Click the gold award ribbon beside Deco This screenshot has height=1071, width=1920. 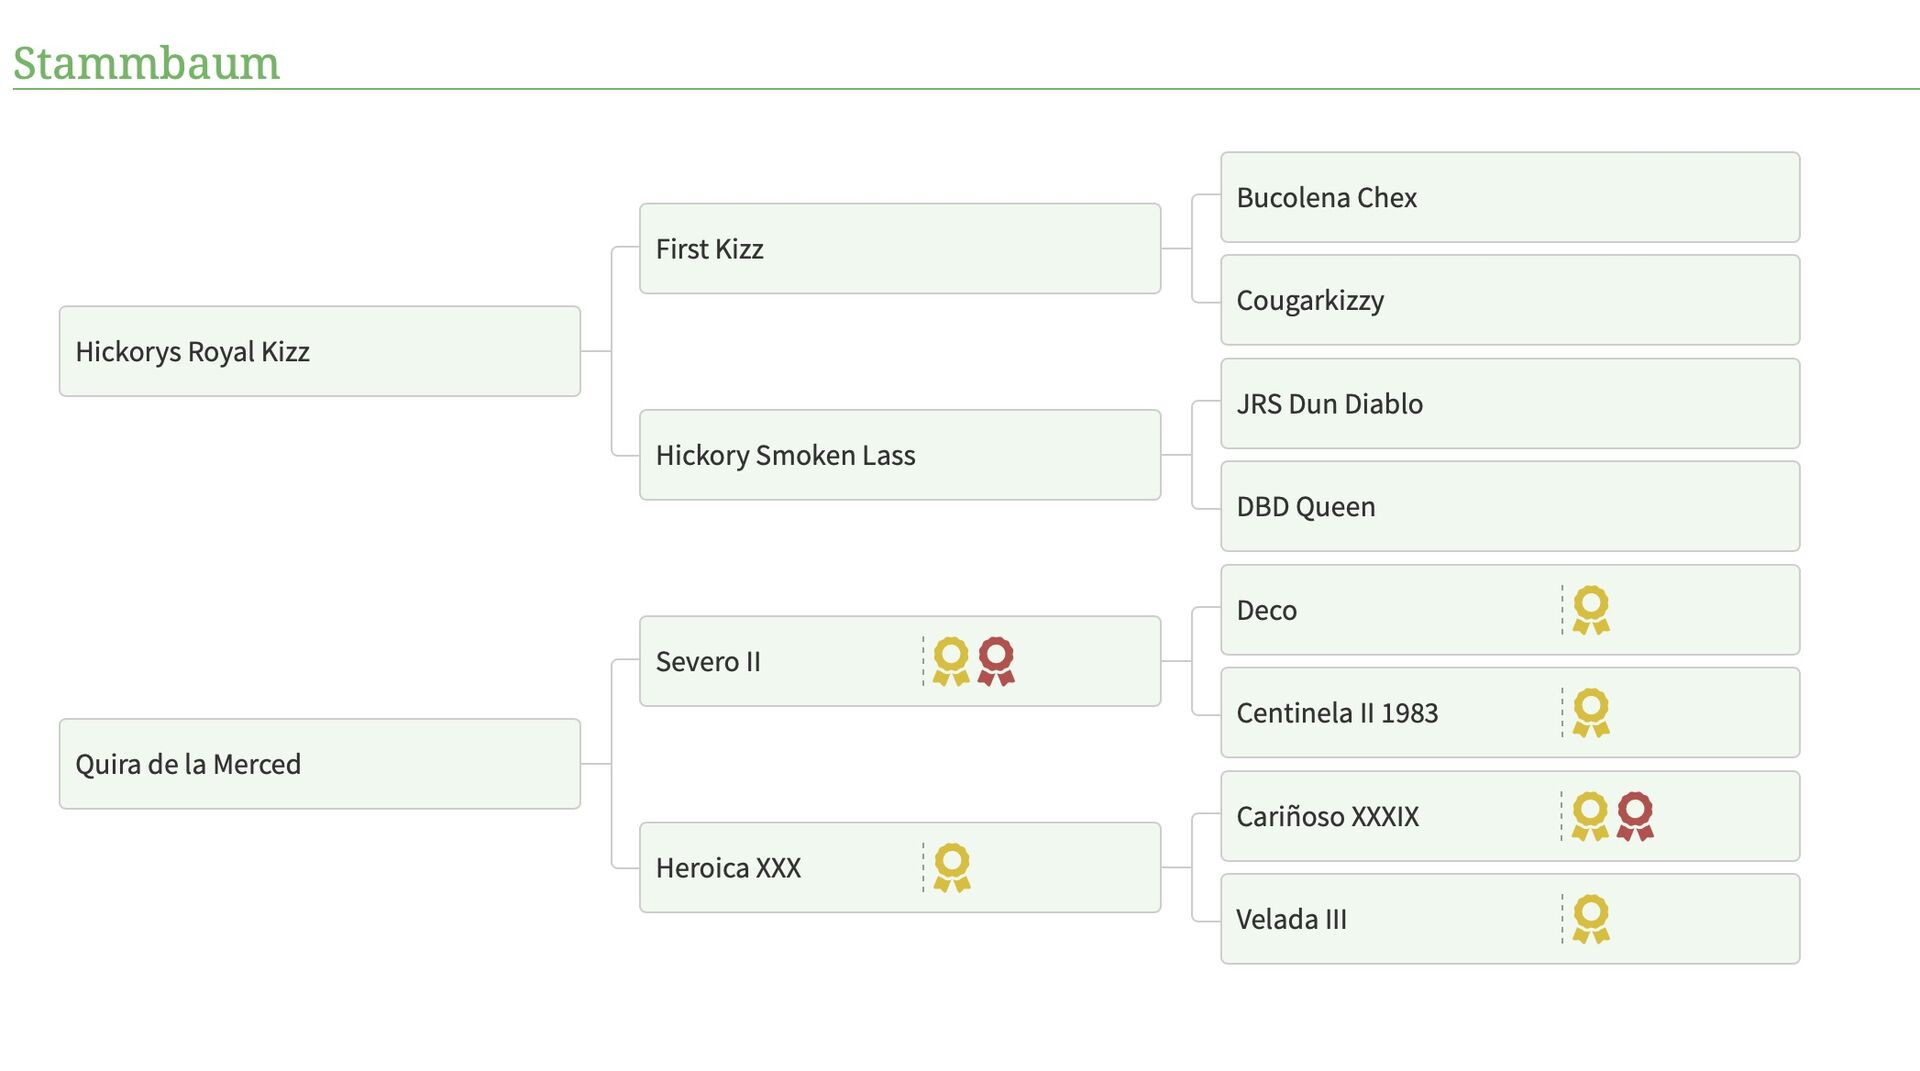(1591, 610)
